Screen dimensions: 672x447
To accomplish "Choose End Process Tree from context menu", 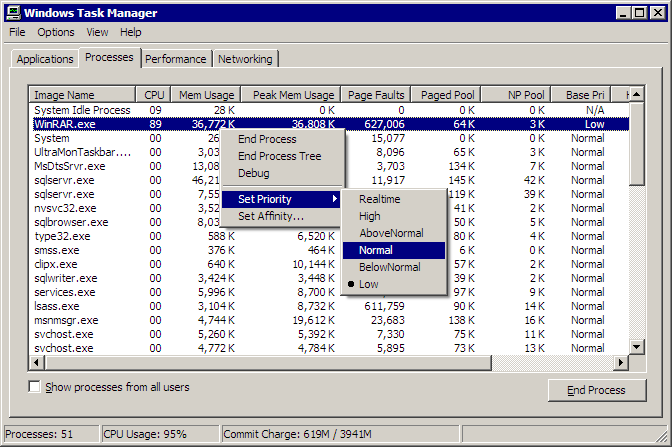I will [x=281, y=156].
